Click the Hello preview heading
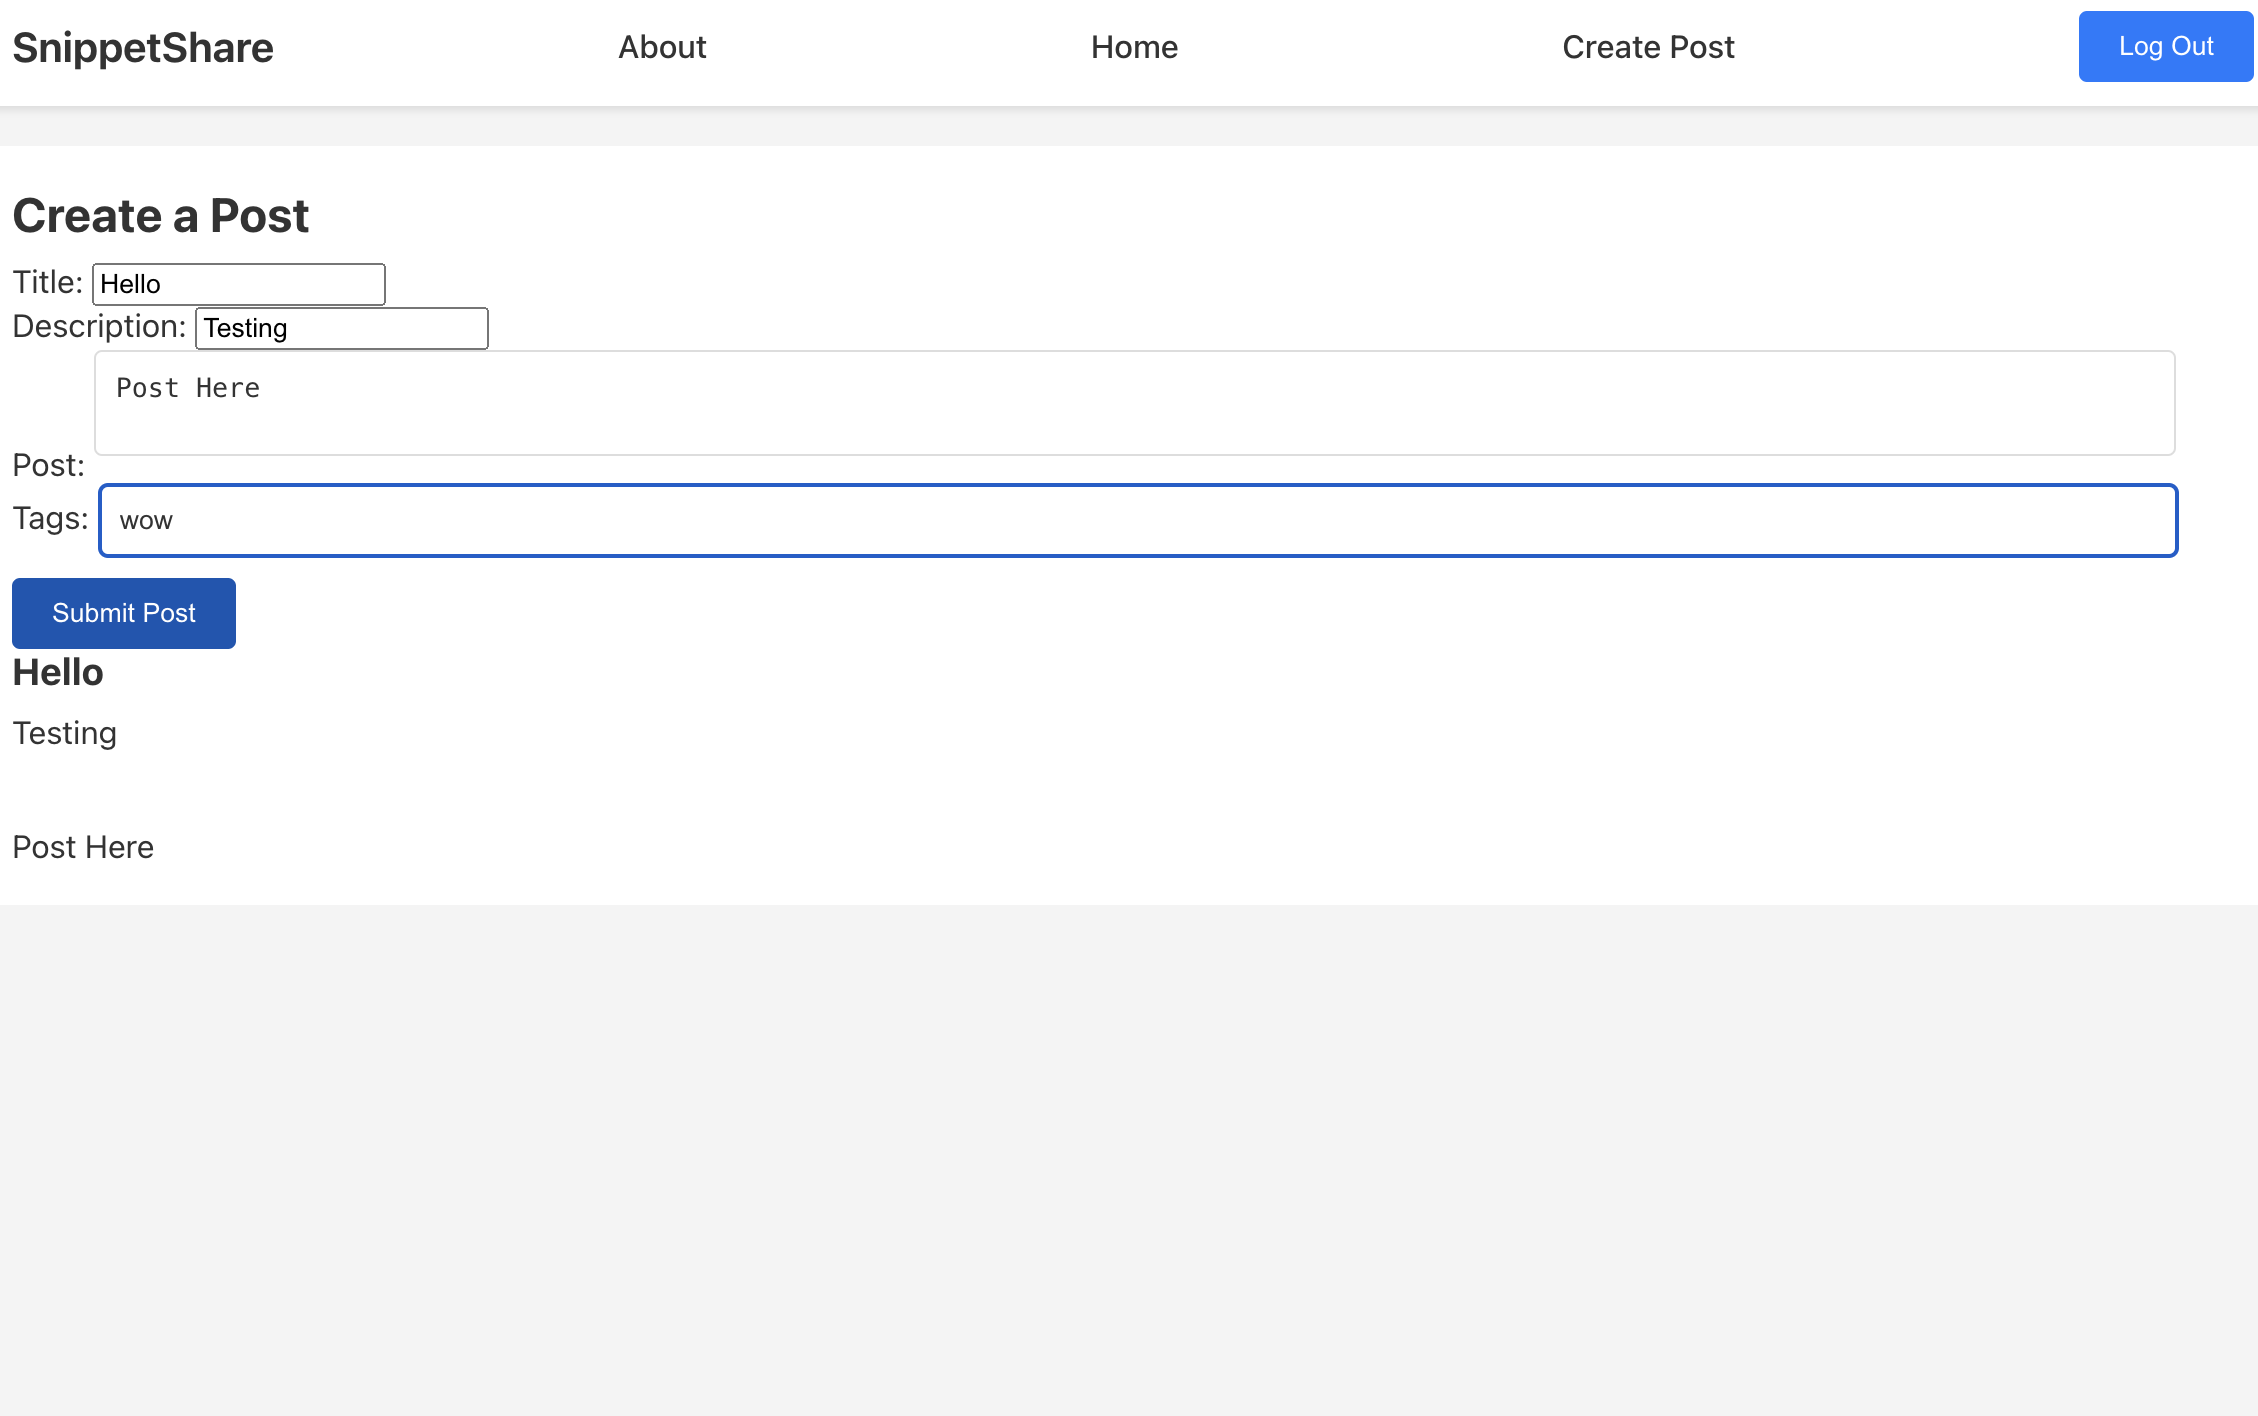This screenshot has height=1416, width=2258. click(x=58, y=673)
